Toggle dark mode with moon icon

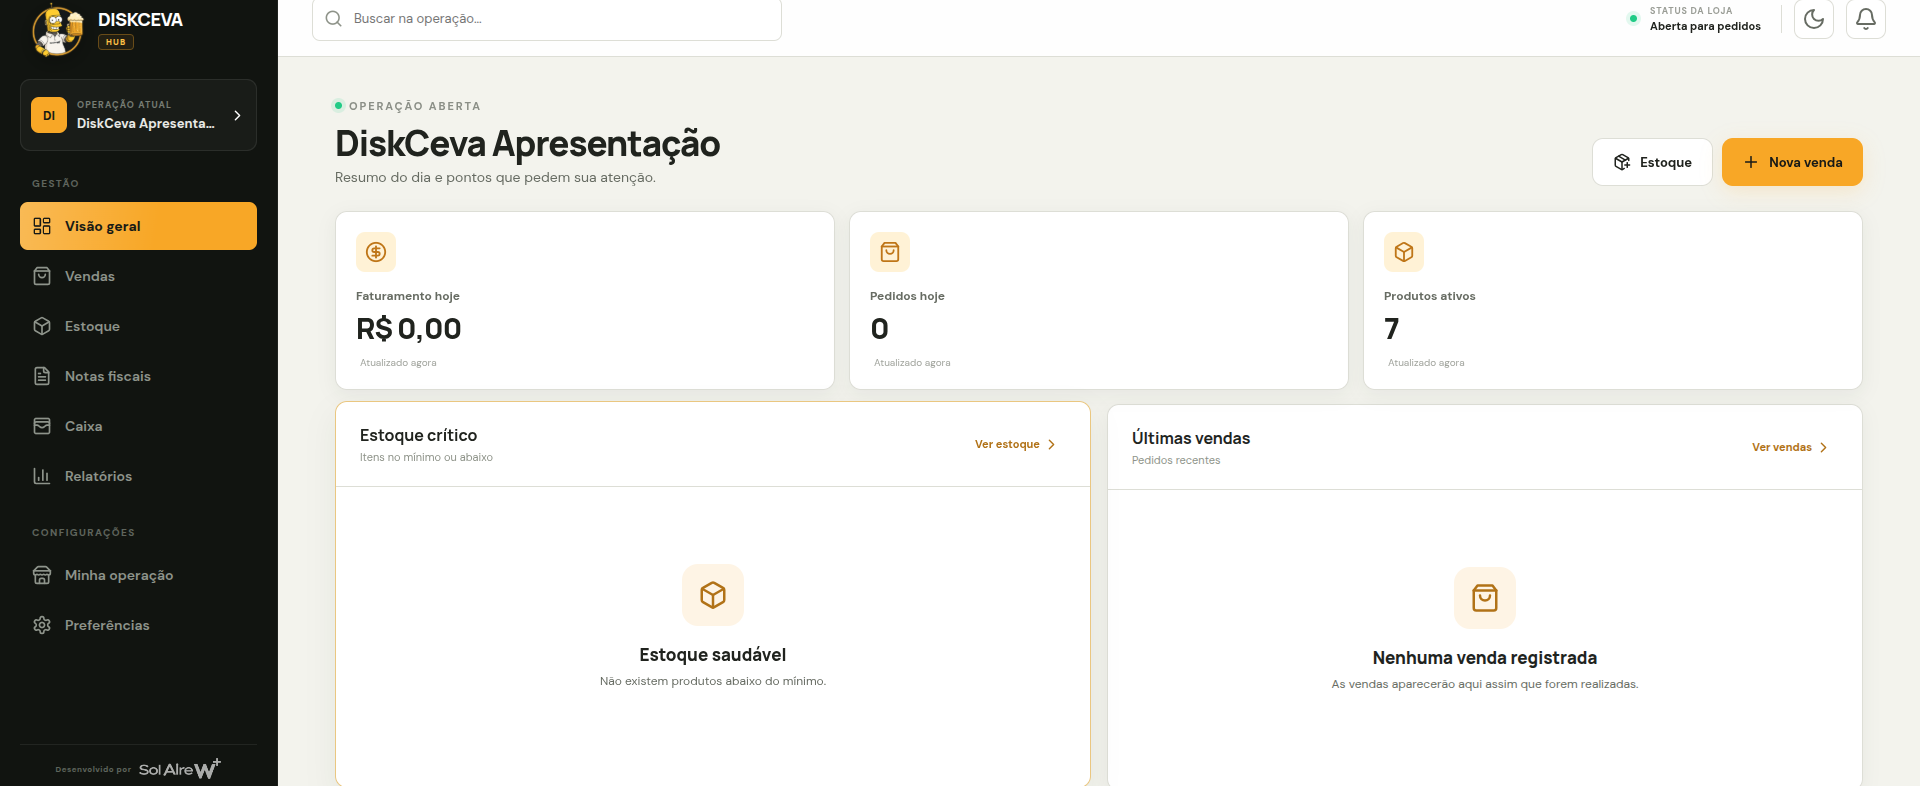1813,19
